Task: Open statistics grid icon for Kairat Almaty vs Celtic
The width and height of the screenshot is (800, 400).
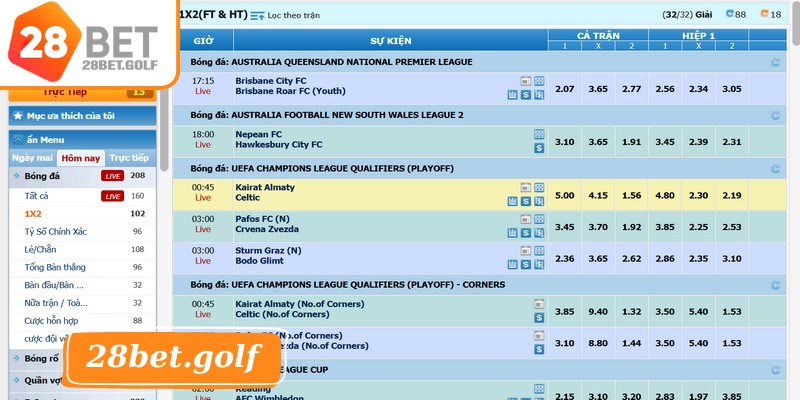Action: [539, 187]
